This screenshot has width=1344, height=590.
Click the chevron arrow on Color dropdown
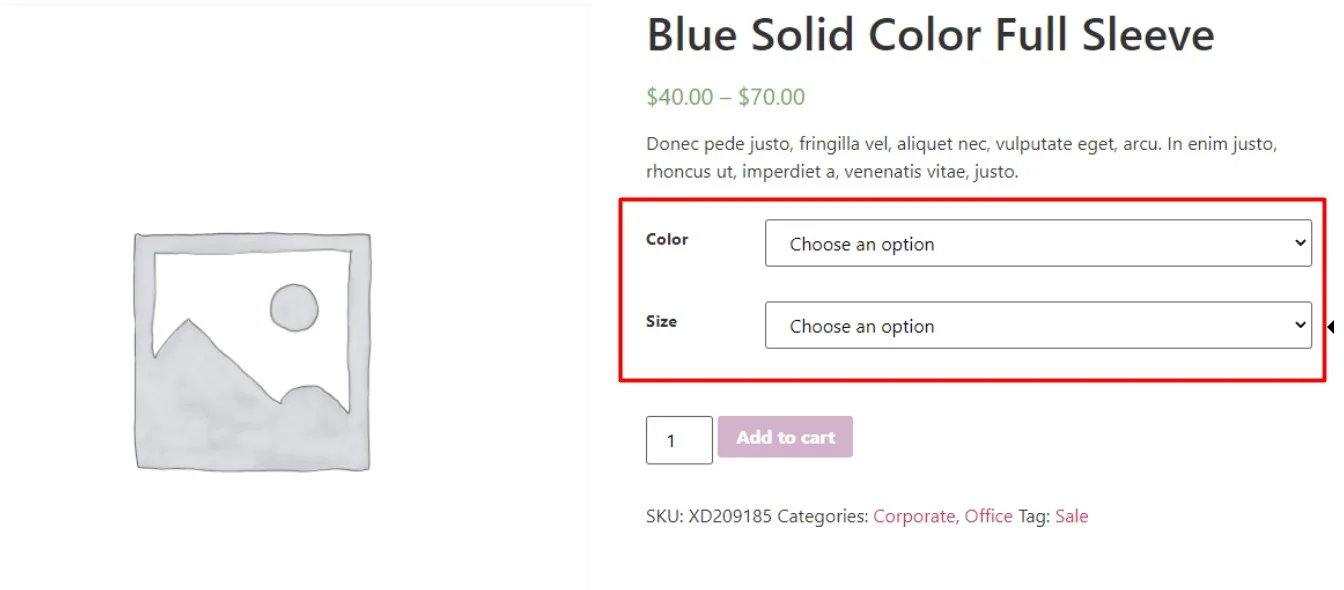pos(1300,243)
